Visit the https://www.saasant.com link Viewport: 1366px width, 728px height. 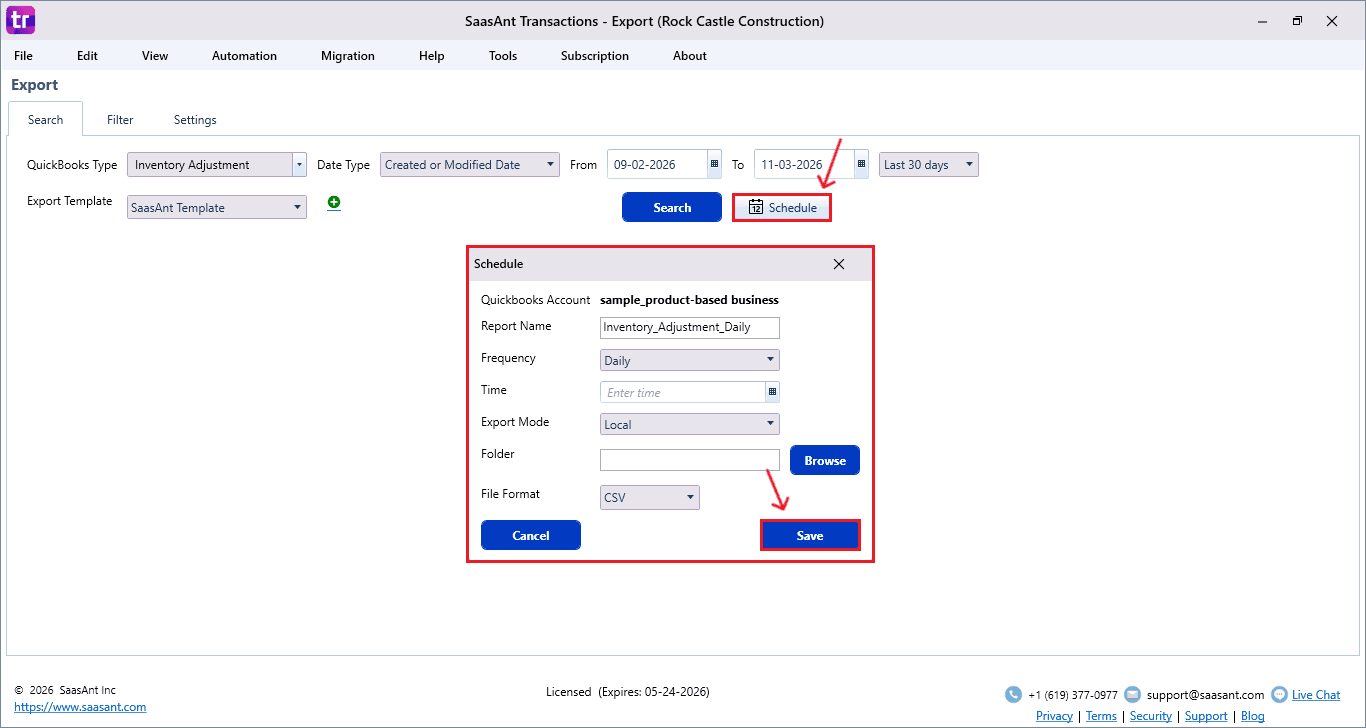pos(80,707)
